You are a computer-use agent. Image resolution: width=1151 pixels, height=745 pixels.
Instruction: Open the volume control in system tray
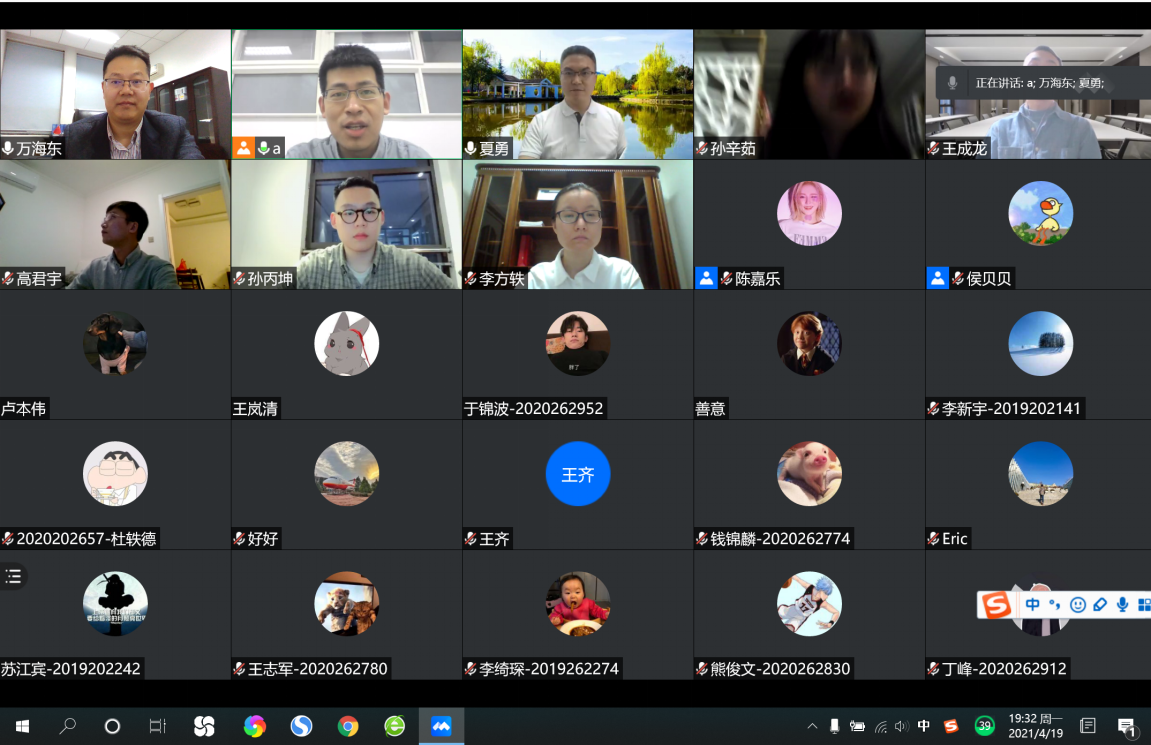902,726
